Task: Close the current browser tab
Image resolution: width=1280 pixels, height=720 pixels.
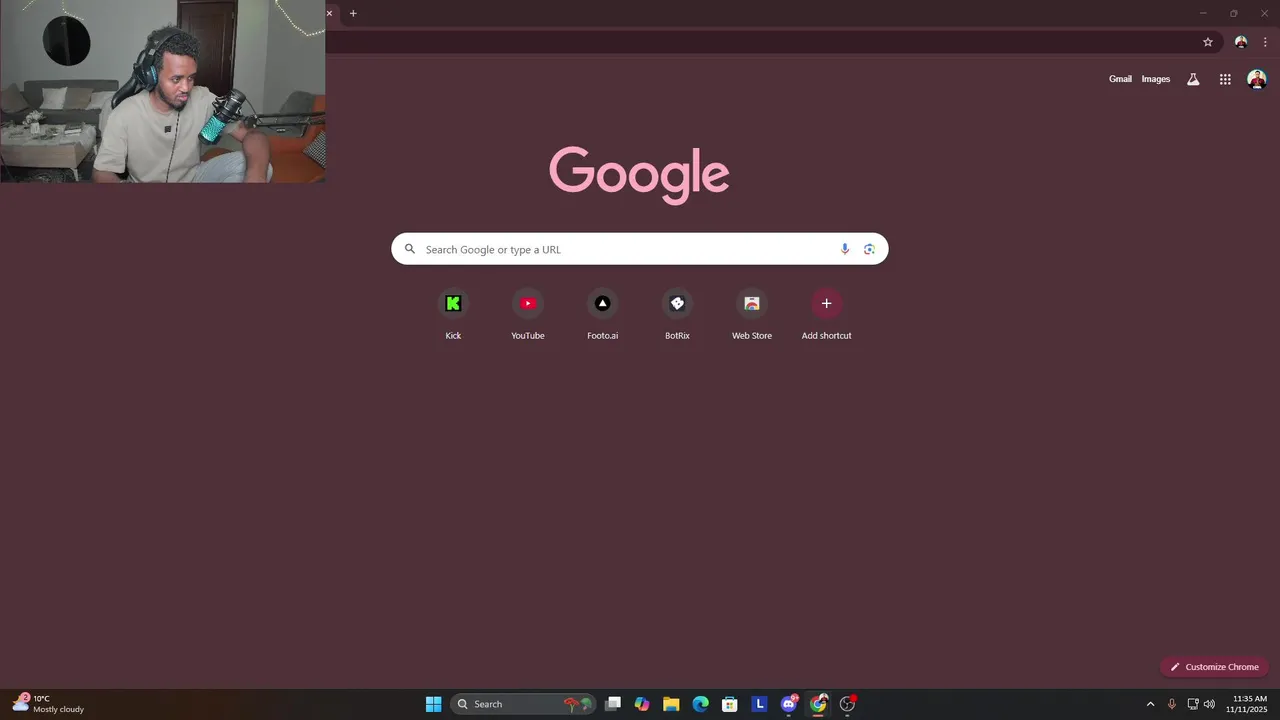Action: (329, 13)
